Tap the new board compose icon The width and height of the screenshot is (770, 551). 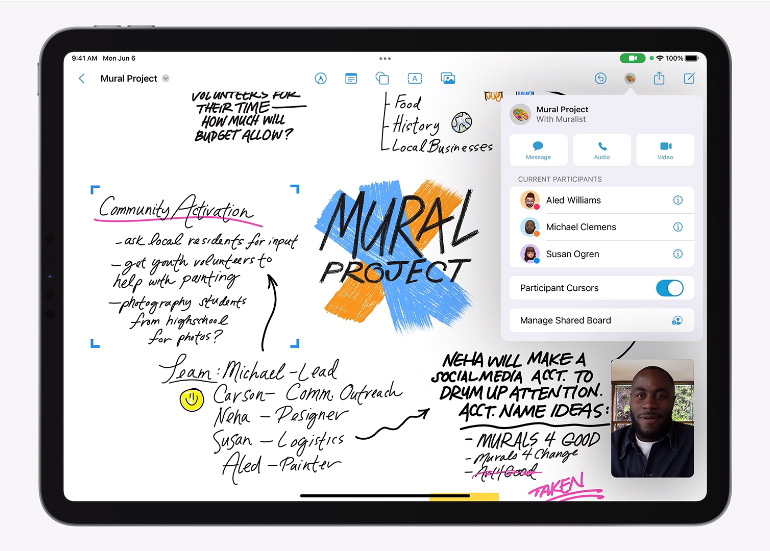tap(689, 78)
